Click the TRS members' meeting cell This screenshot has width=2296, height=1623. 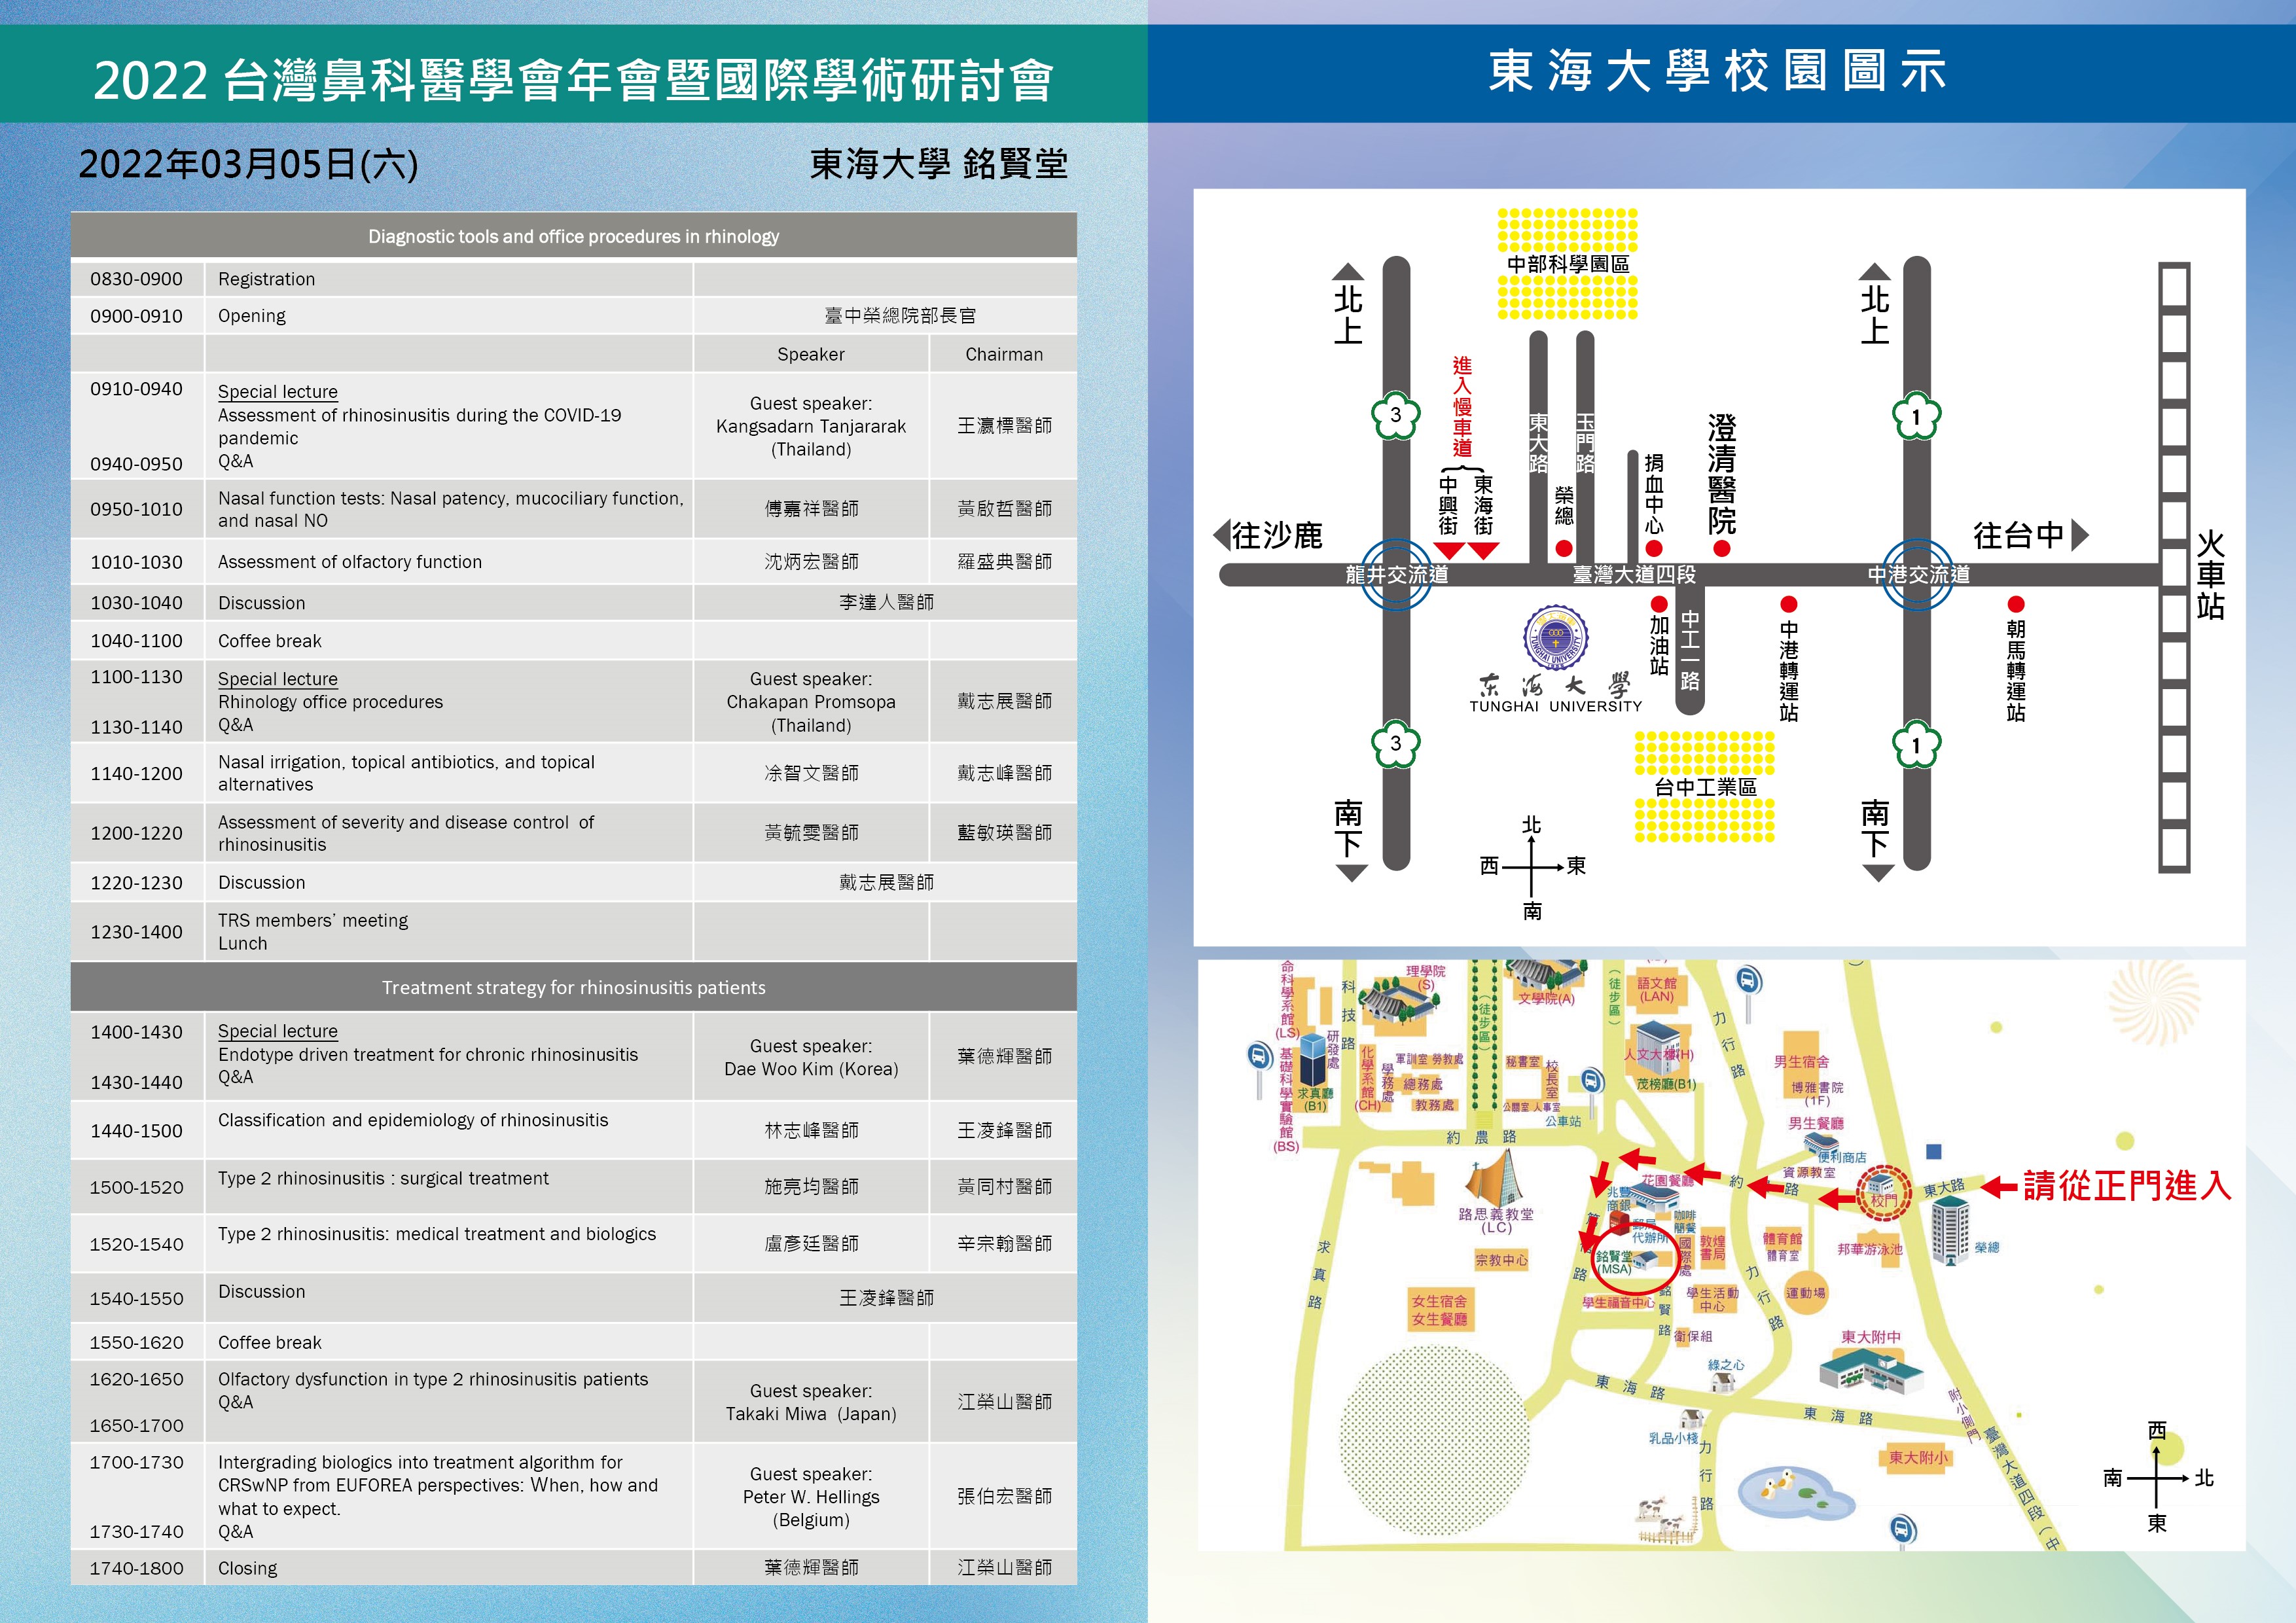pyautogui.click(x=448, y=932)
